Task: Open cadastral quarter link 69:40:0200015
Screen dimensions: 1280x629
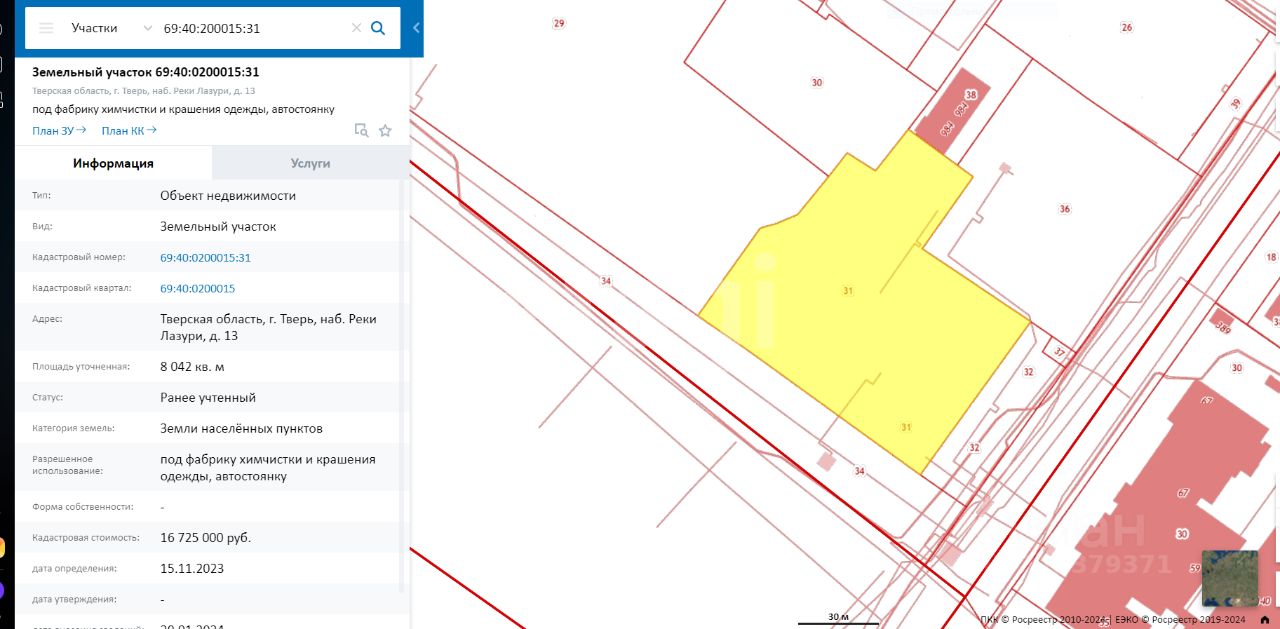Action: [197, 289]
